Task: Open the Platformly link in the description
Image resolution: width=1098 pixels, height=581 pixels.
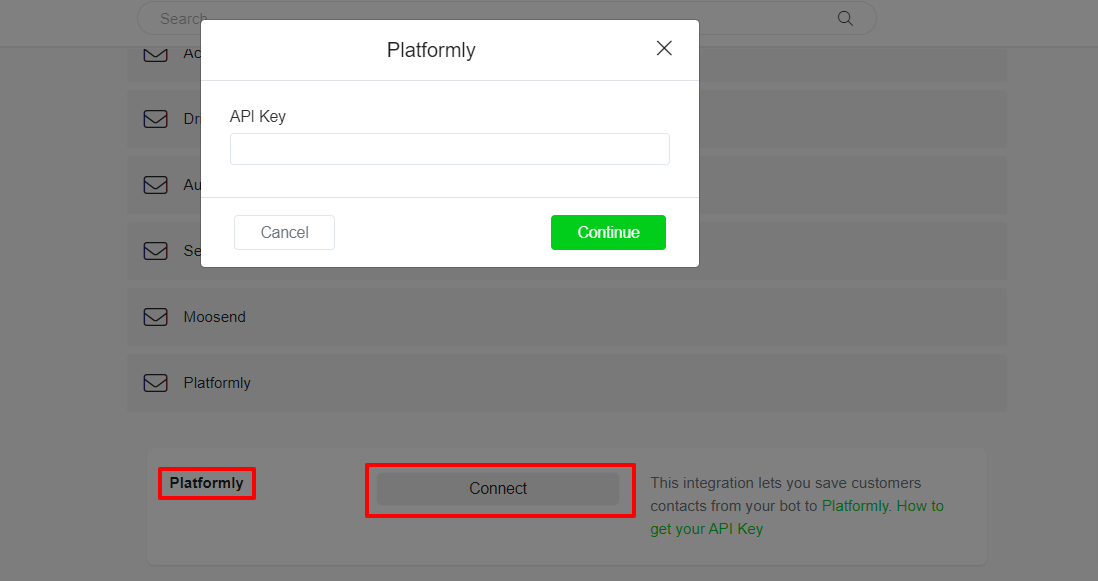Action: (x=855, y=505)
